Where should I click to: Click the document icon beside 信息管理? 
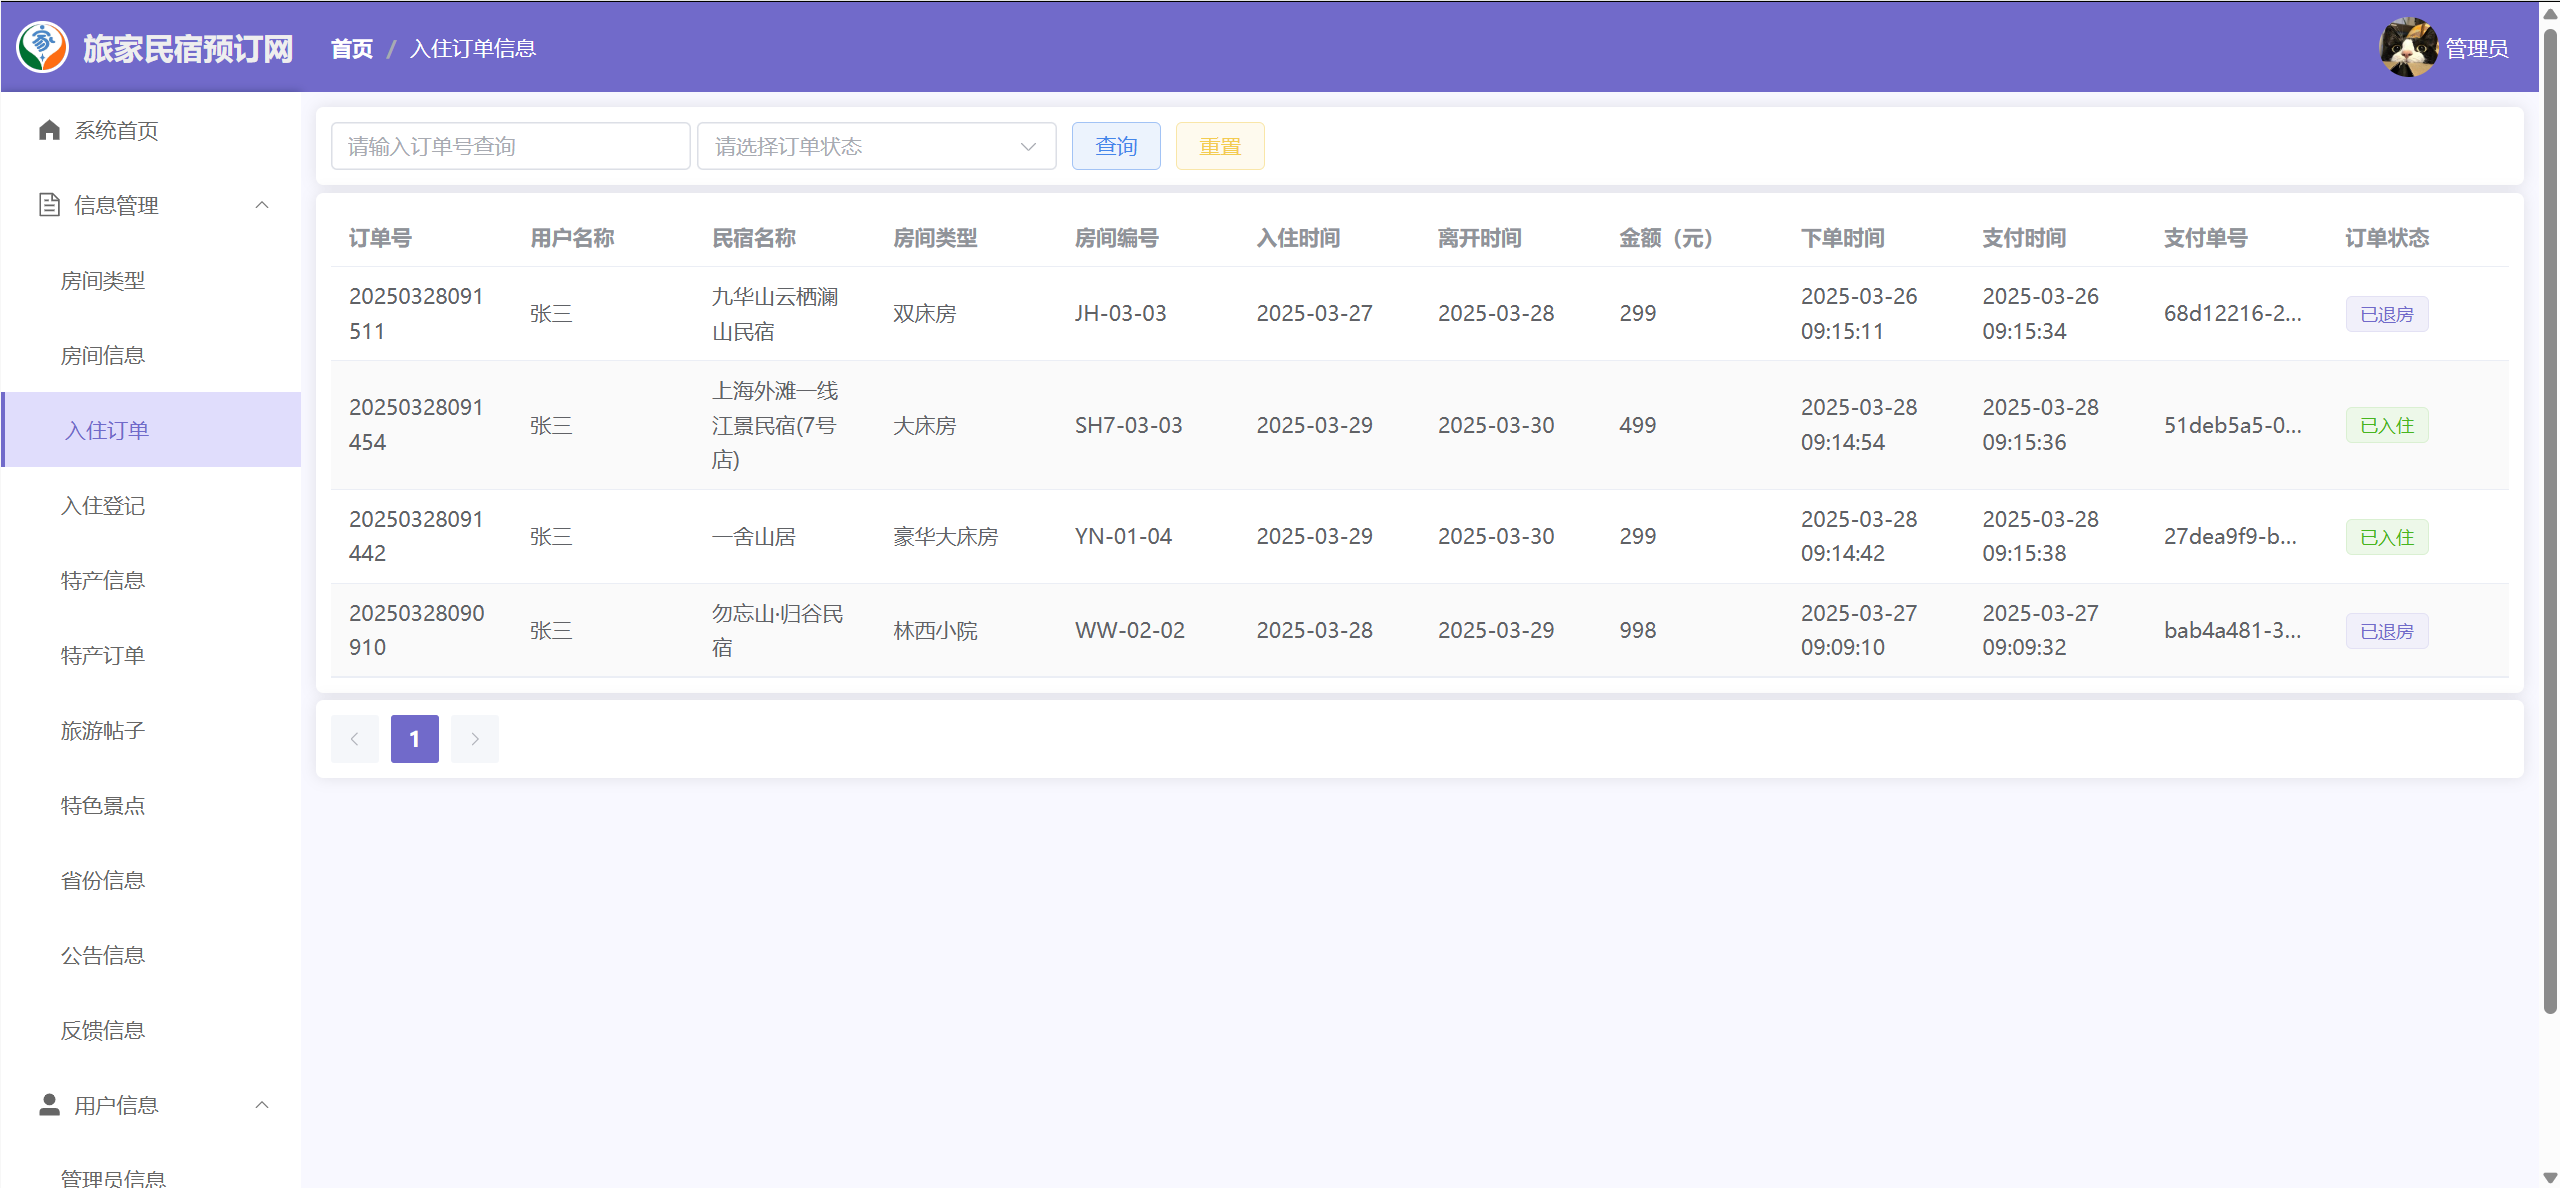[49, 205]
